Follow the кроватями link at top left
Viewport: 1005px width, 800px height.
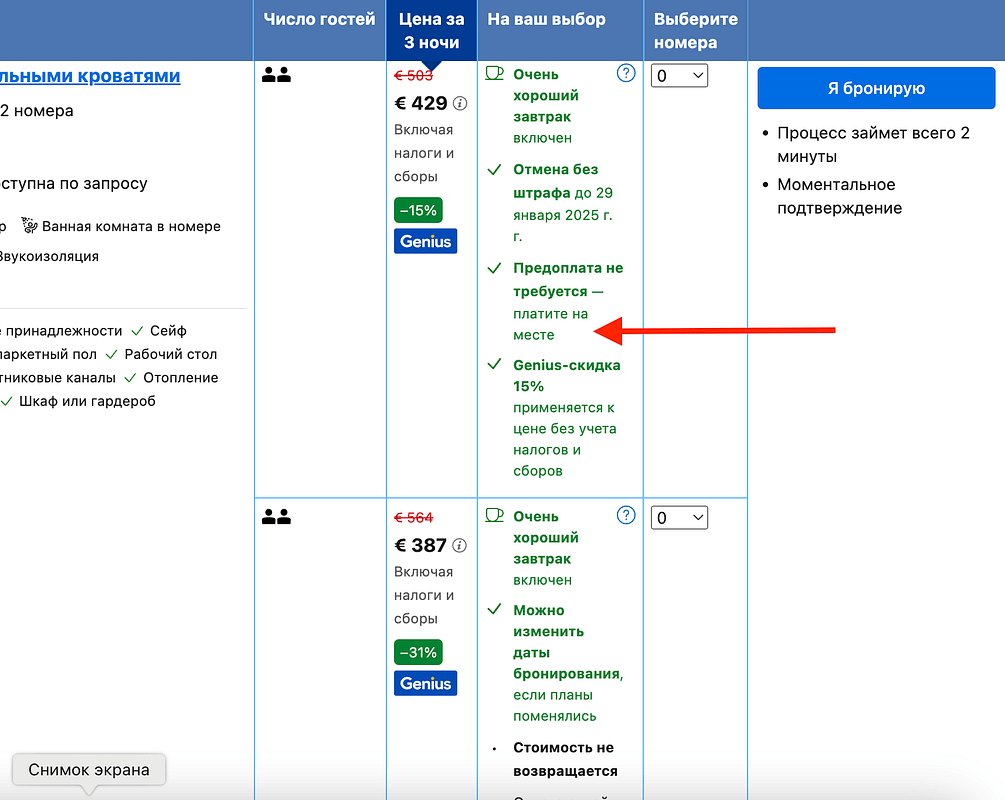[90, 76]
